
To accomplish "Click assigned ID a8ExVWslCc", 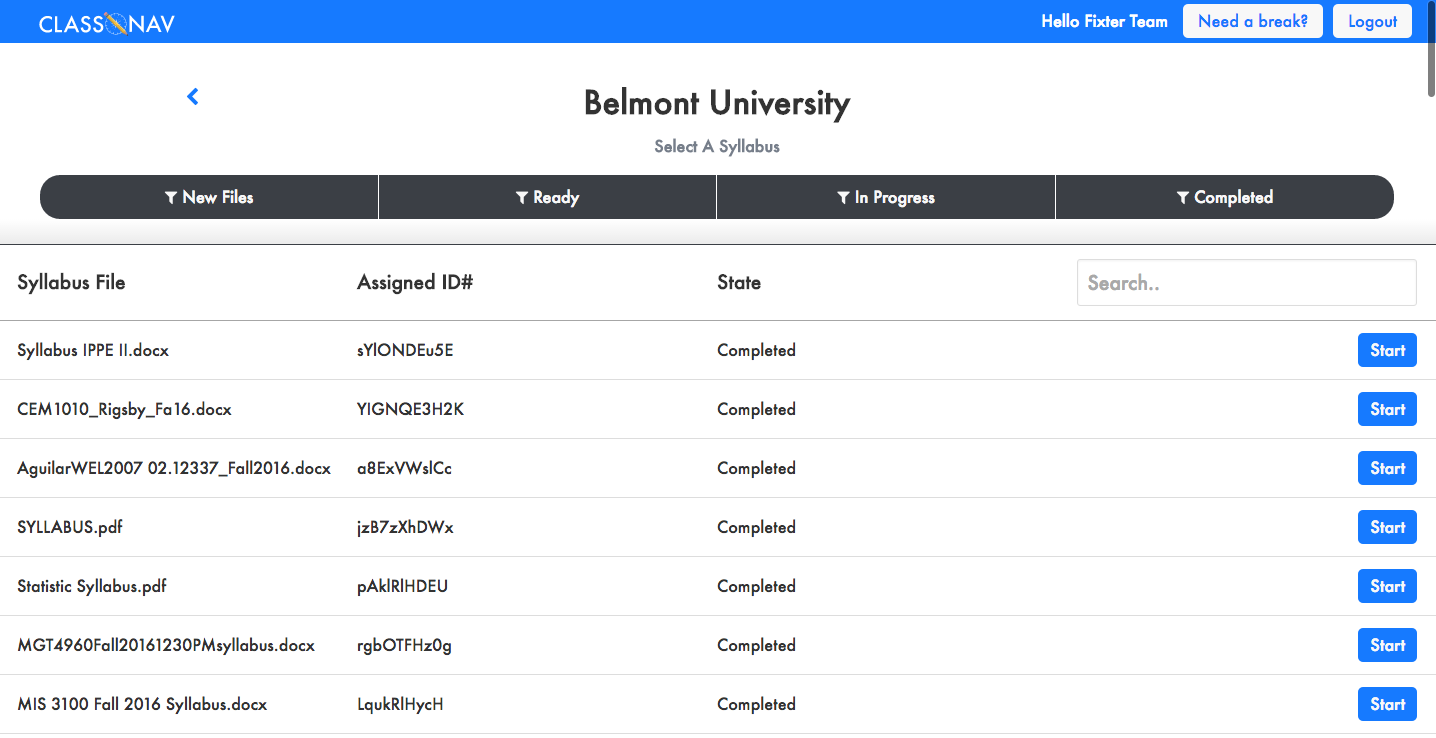I will 404,468.
